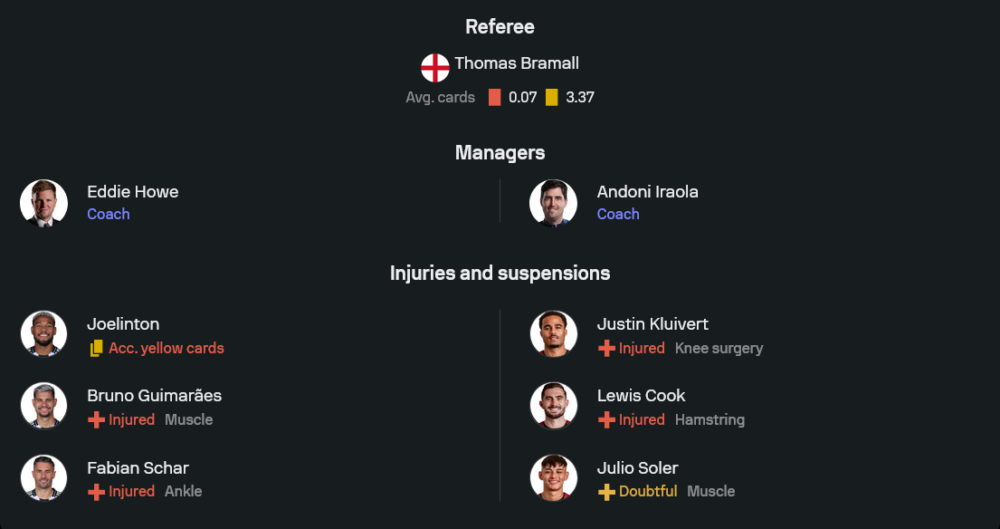Click the red card average icon

point(494,98)
